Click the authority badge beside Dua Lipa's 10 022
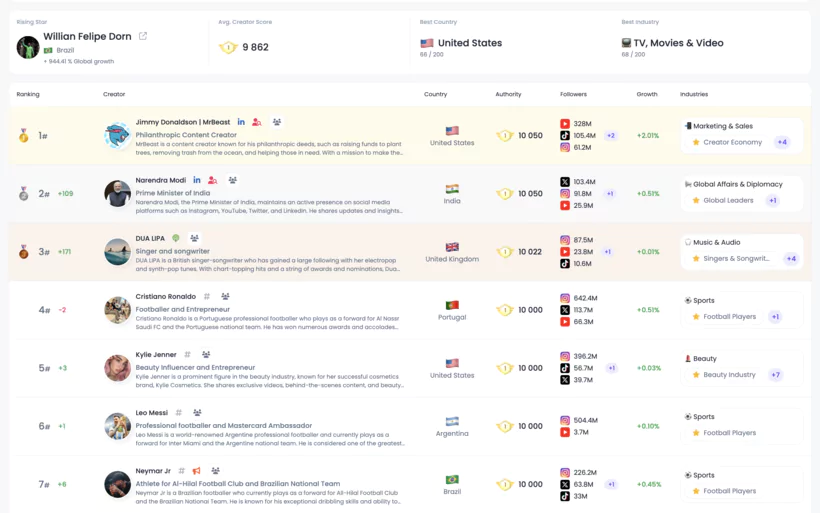Image resolution: width=820 pixels, height=513 pixels. (x=505, y=252)
